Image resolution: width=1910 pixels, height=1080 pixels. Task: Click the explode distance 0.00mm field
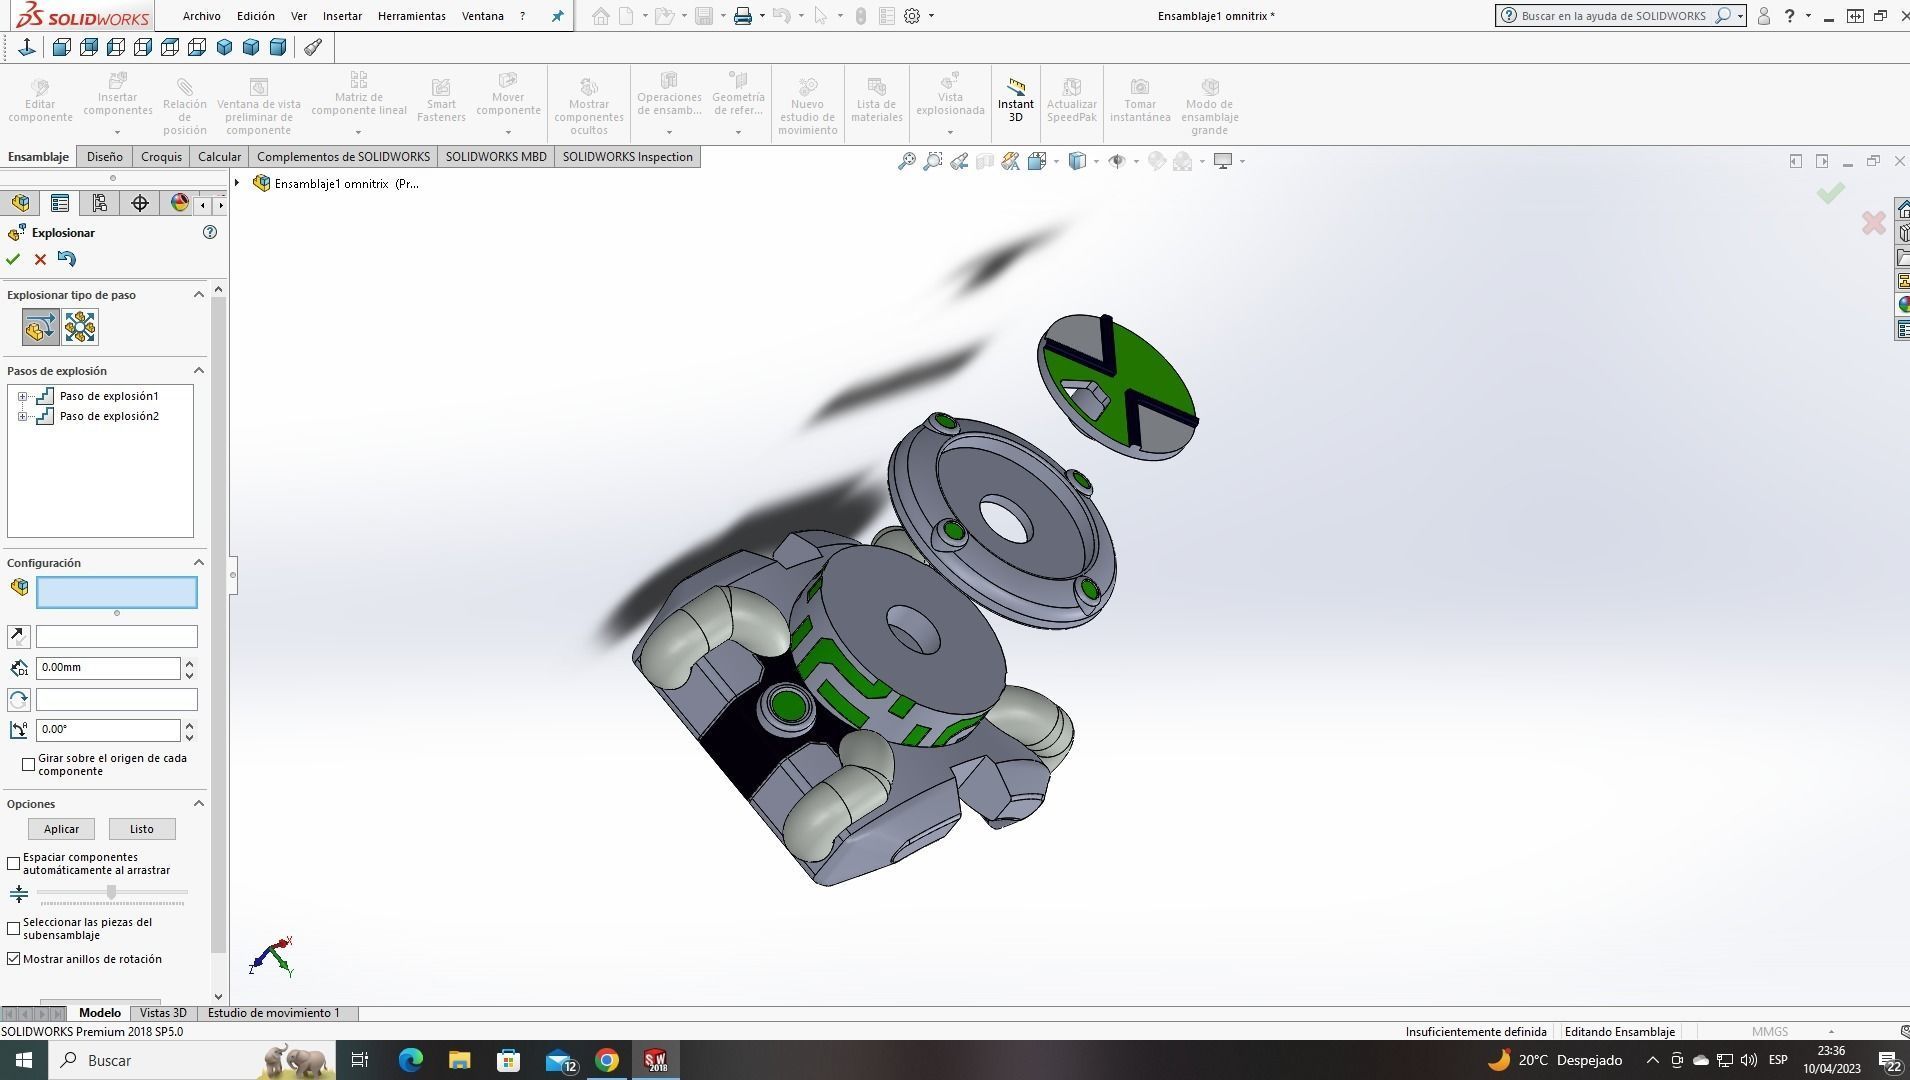coord(108,668)
